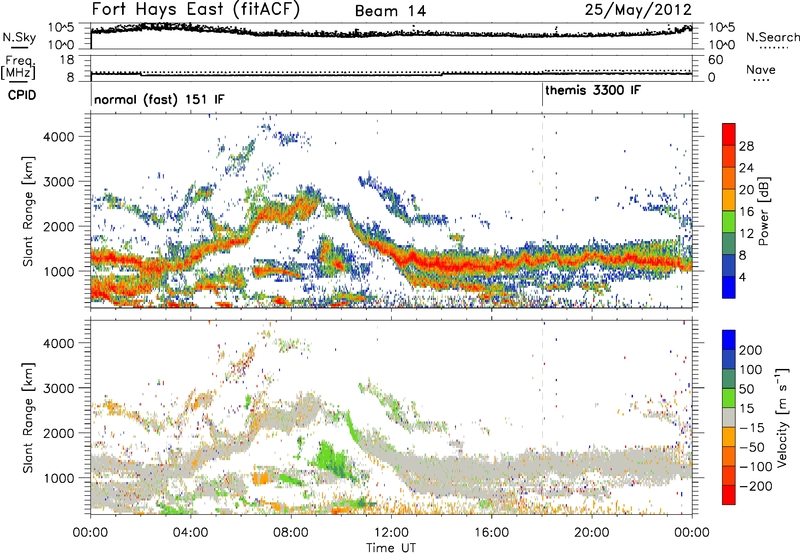800x554 pixels.
Task: Click the blue bottom of the power colorbar
Action: point(729,287)
